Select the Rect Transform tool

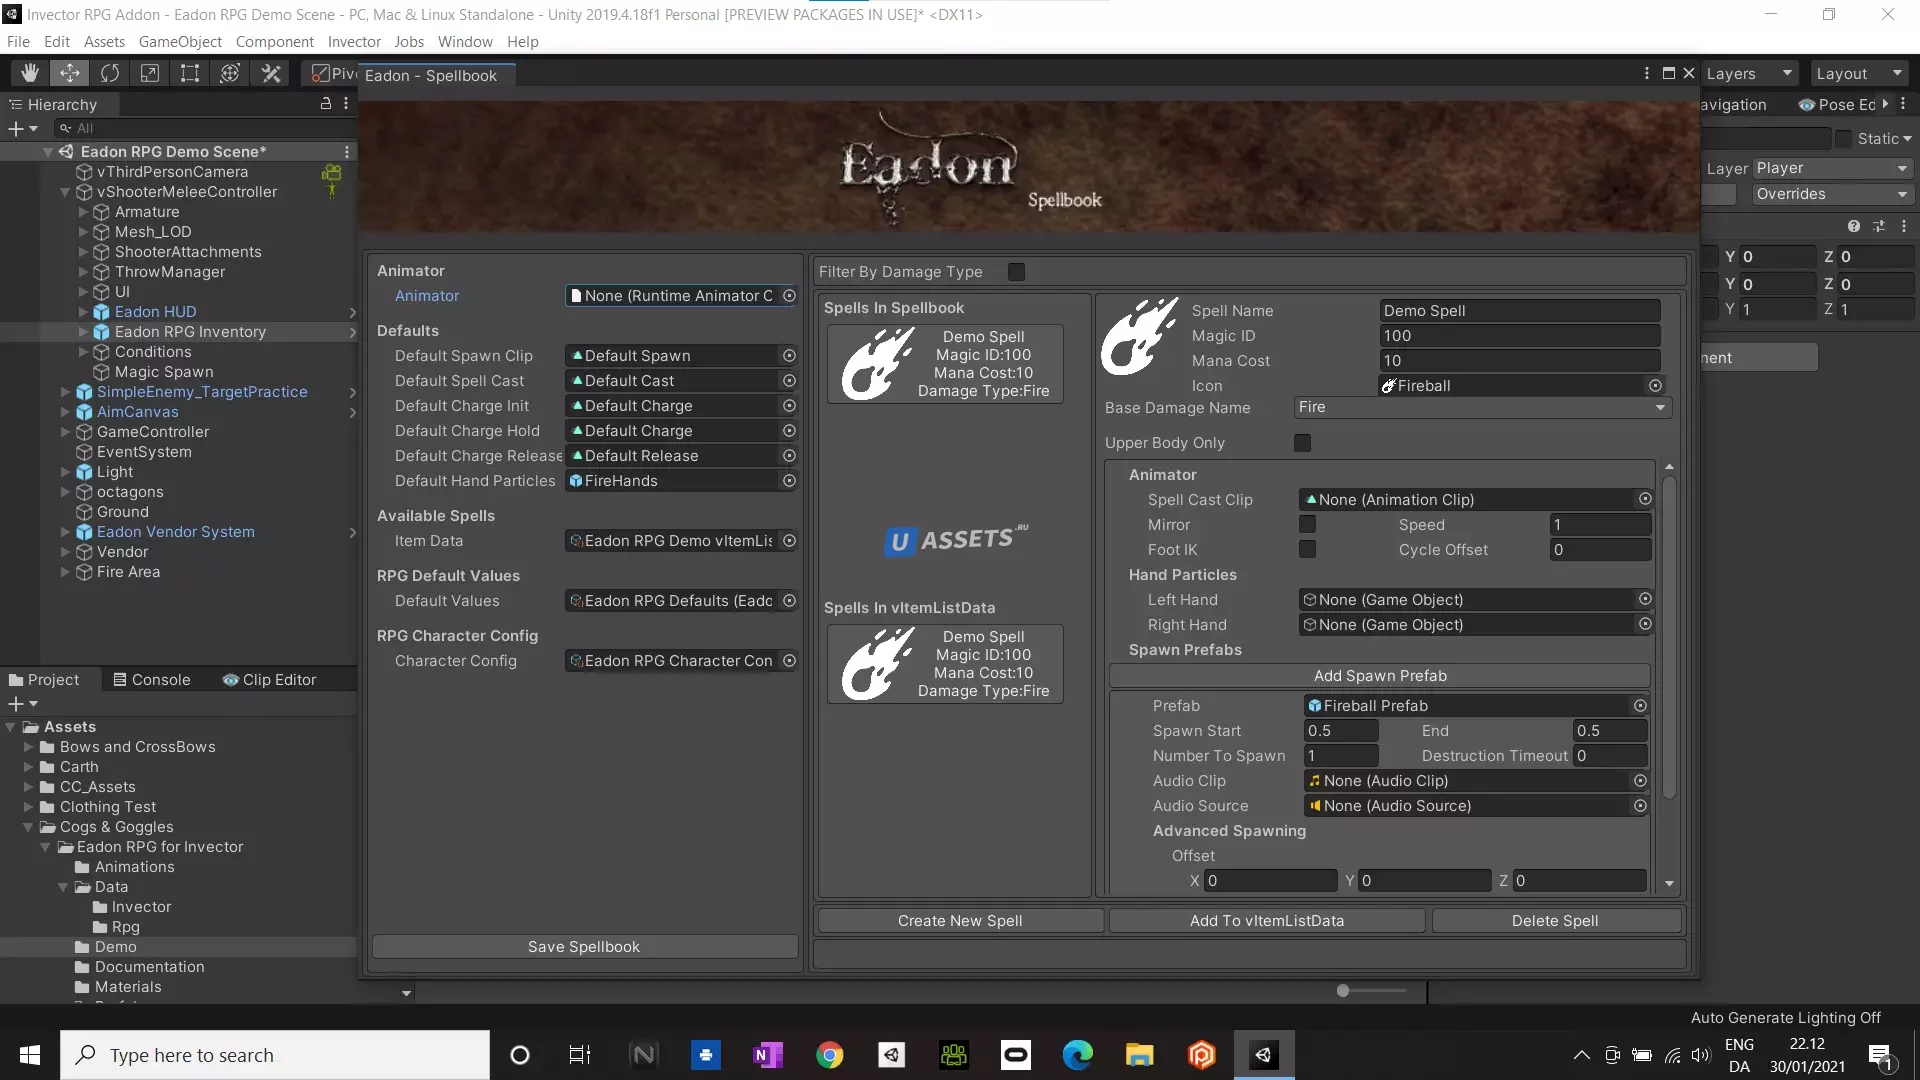coord(190,73)
